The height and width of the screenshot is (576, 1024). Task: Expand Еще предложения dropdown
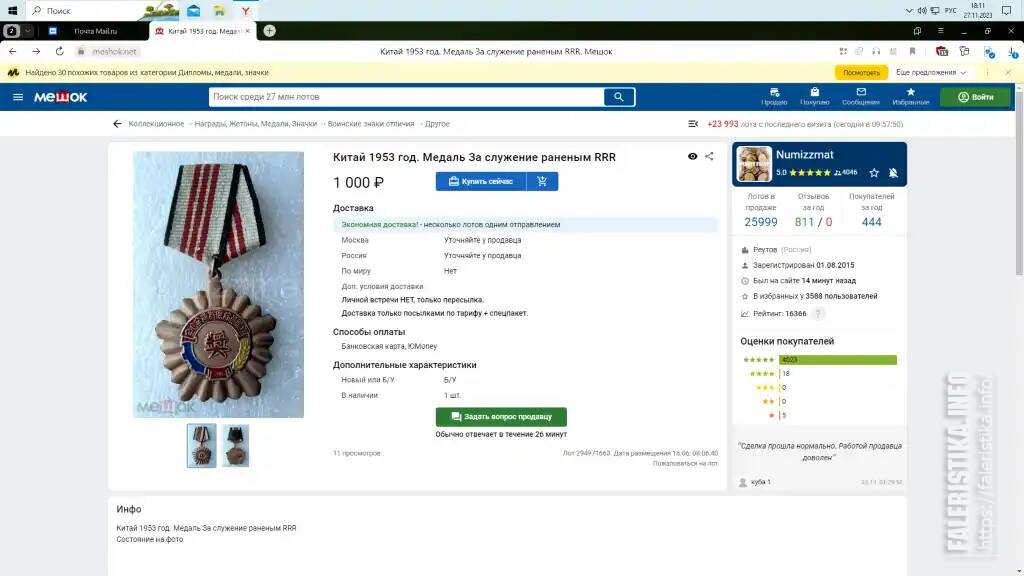pos(931,72)
